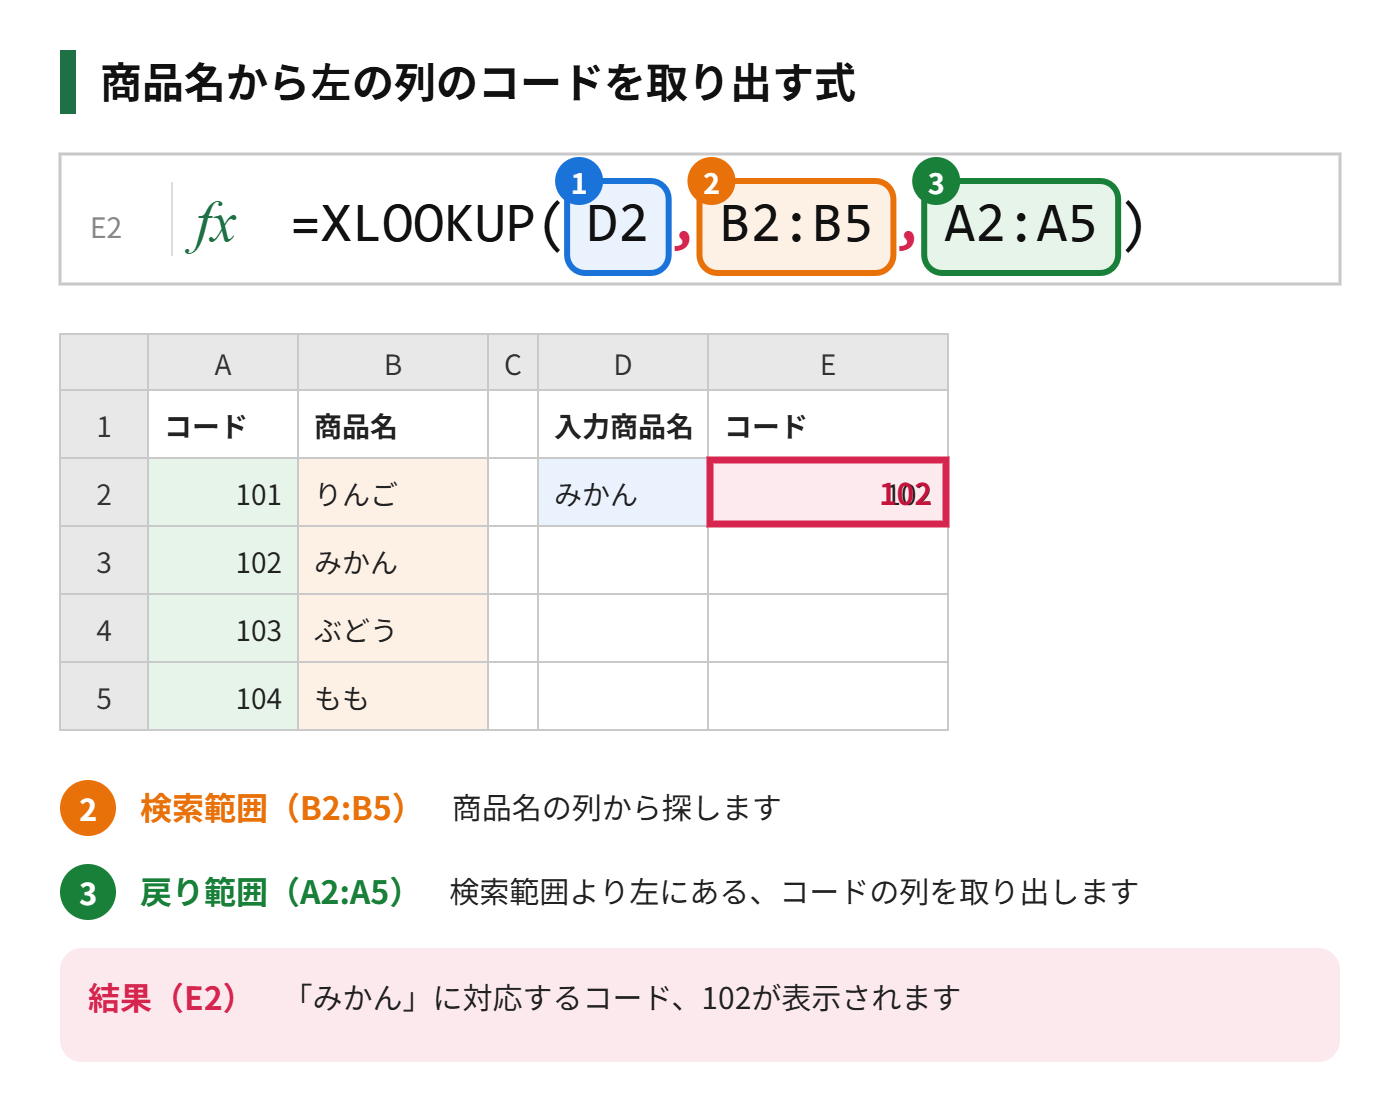
Task: Select the みかん cell in column B
Action: click(x=393, y=561)
